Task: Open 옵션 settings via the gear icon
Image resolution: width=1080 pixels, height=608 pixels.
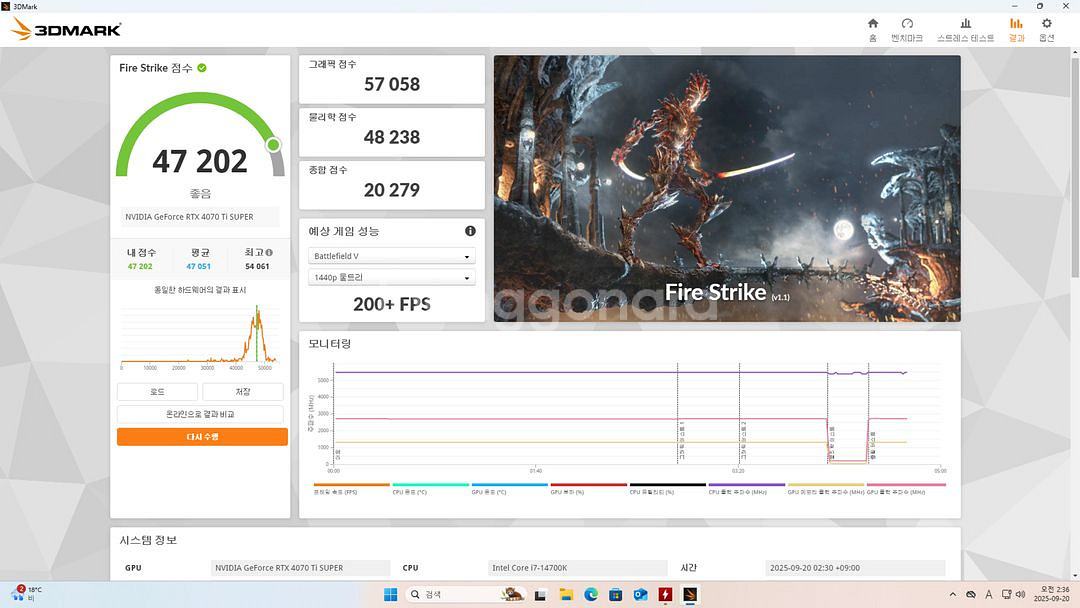Action: coord(1046,24)
